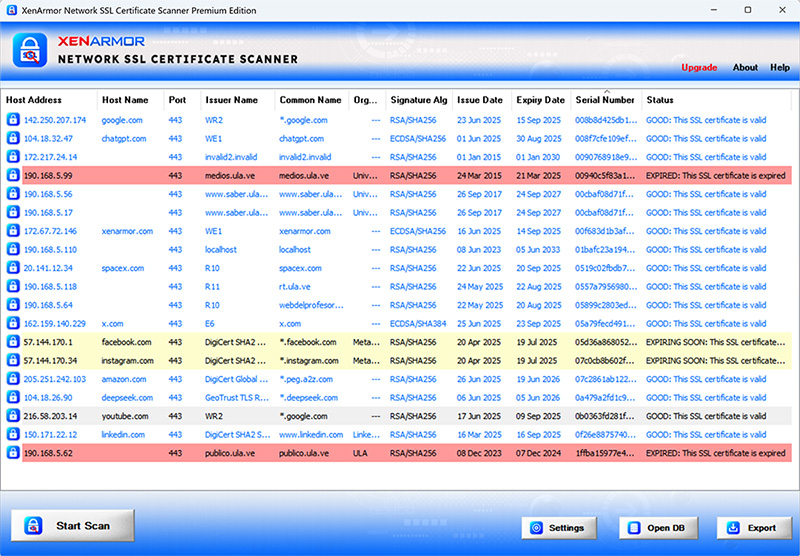Click lock icon for 57.144.170.1 row
The width and height of the screenshot is (800, 556).
click(x=13, y=342)
